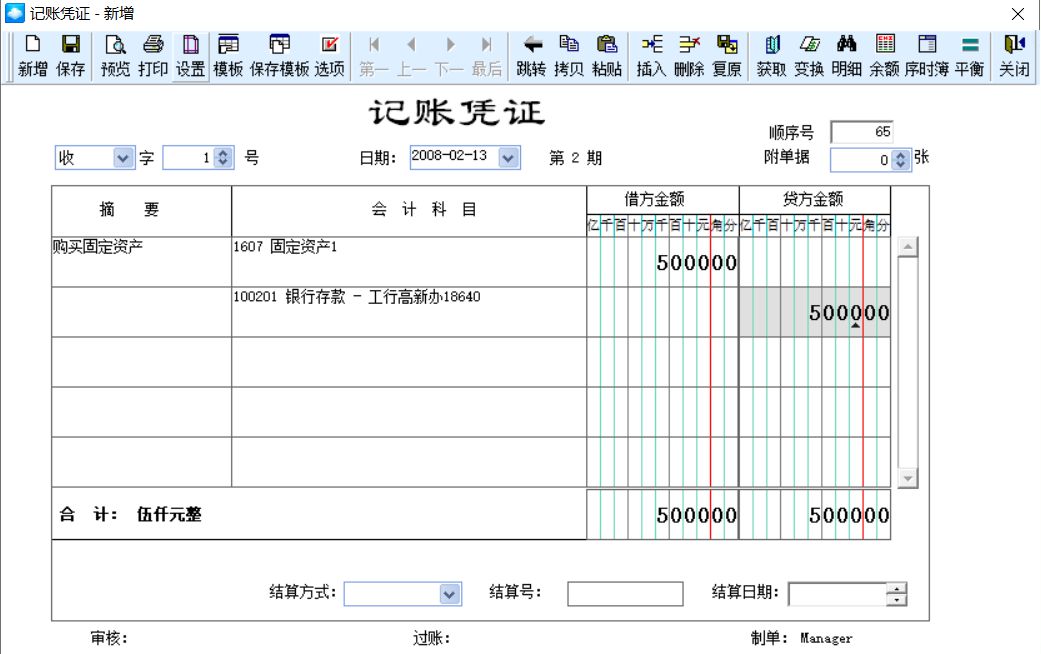Close the voucher with 关闭 icon

tap(1014, 56)
